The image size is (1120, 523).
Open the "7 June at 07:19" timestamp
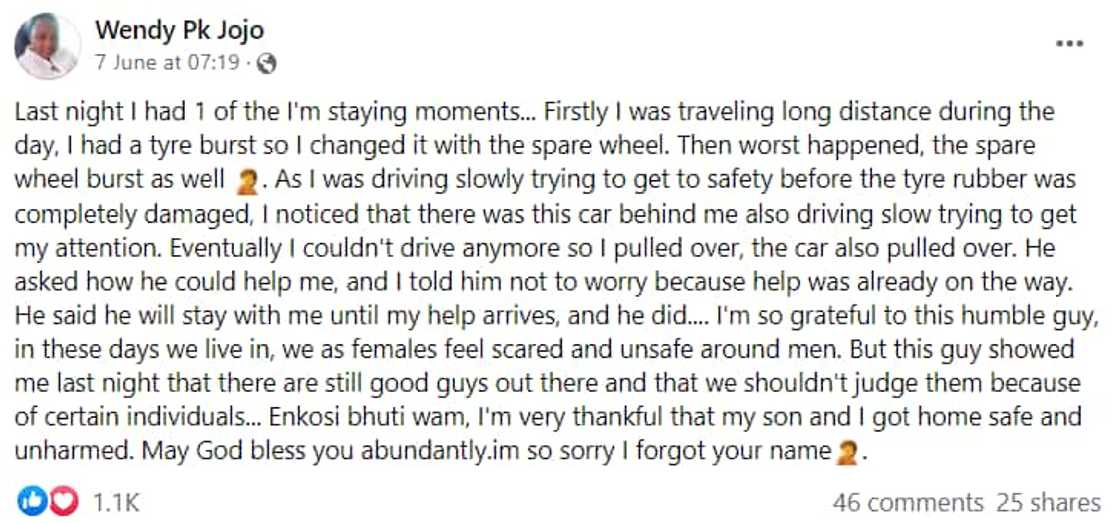(167, 63)
